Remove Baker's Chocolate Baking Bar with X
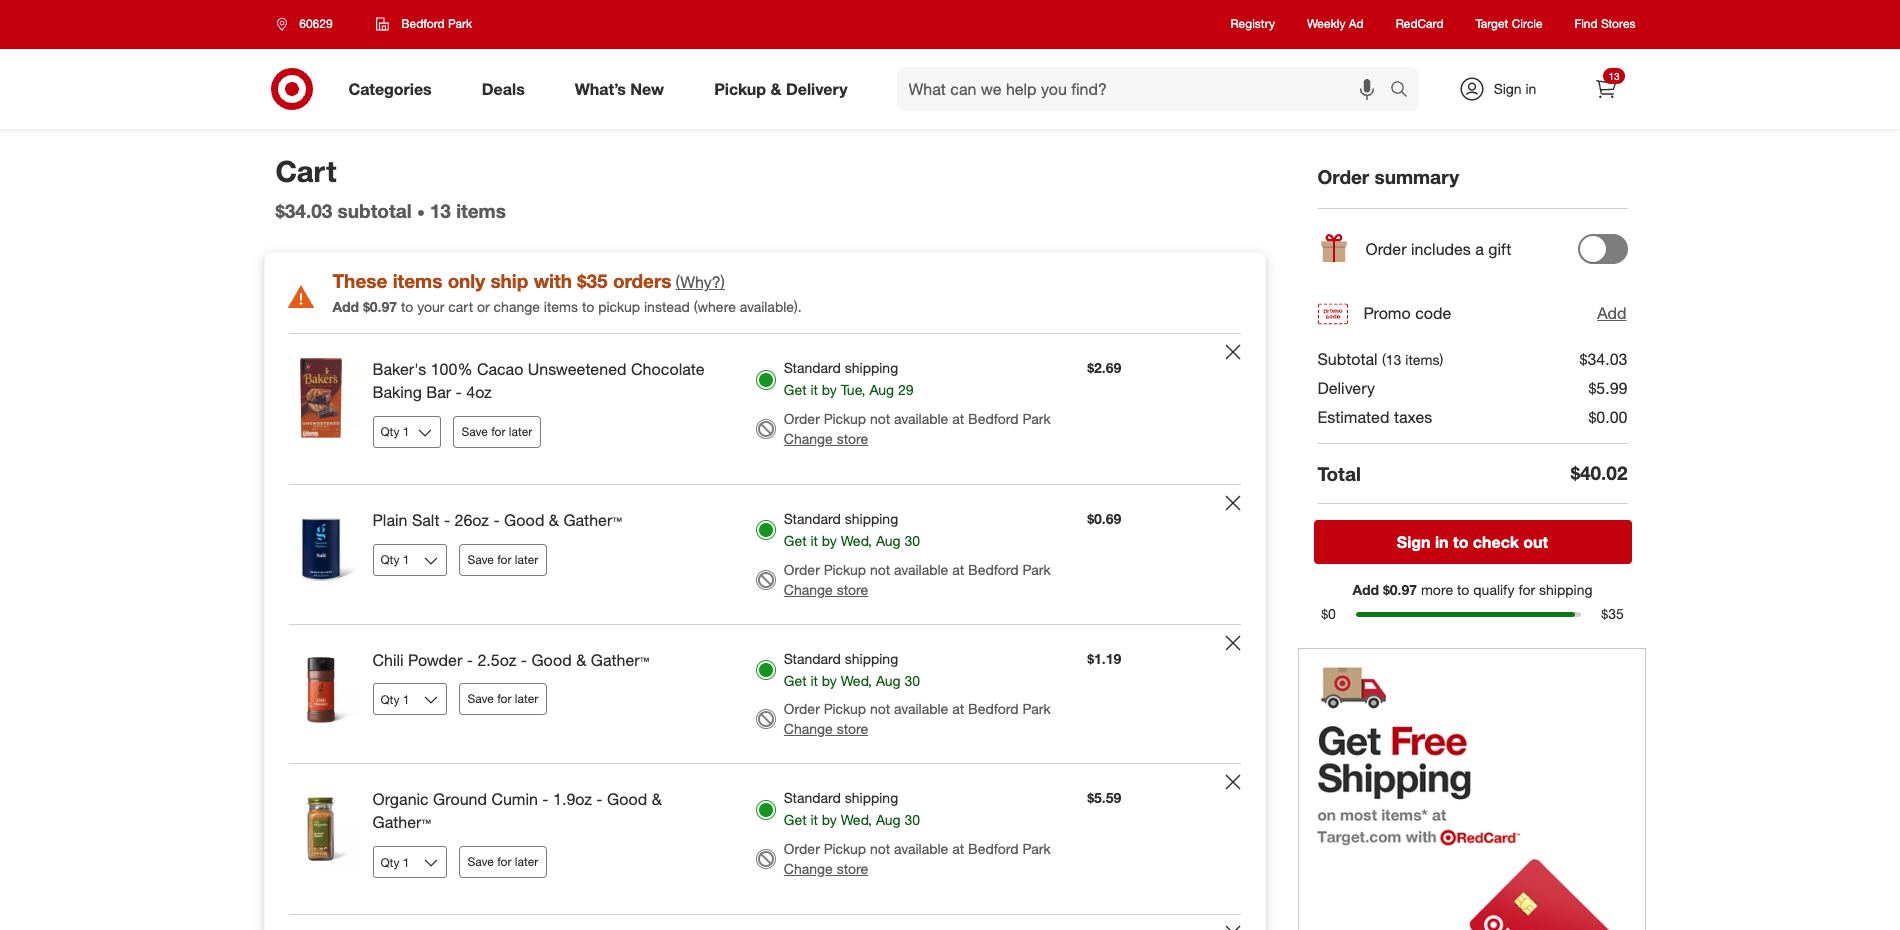Viewport: 1900px width, 930px height. [1233, 352]
